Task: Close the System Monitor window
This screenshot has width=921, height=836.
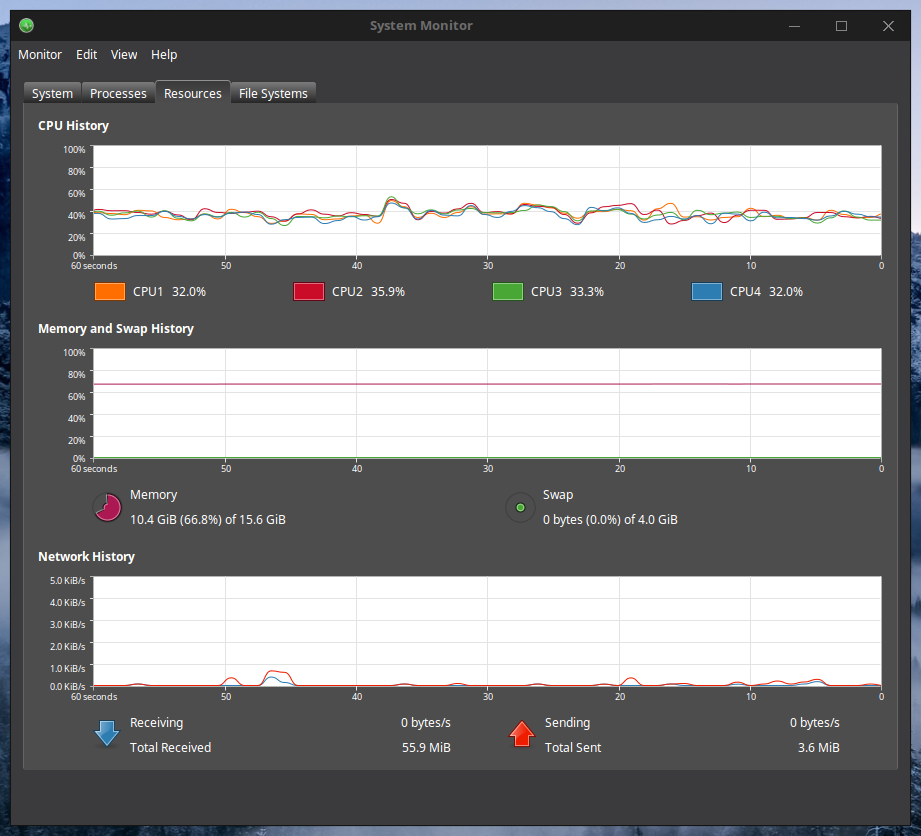Action: coord(888,26)
